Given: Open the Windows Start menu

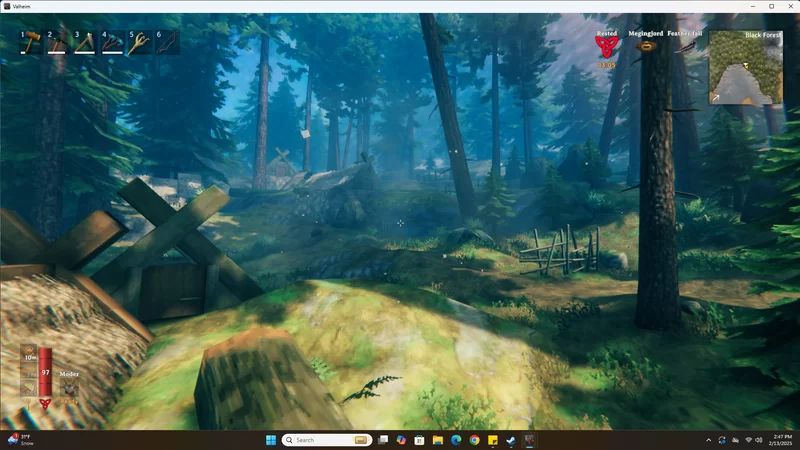Looking at the screenshot, I should pyautogui.click(x=271, y=440).
